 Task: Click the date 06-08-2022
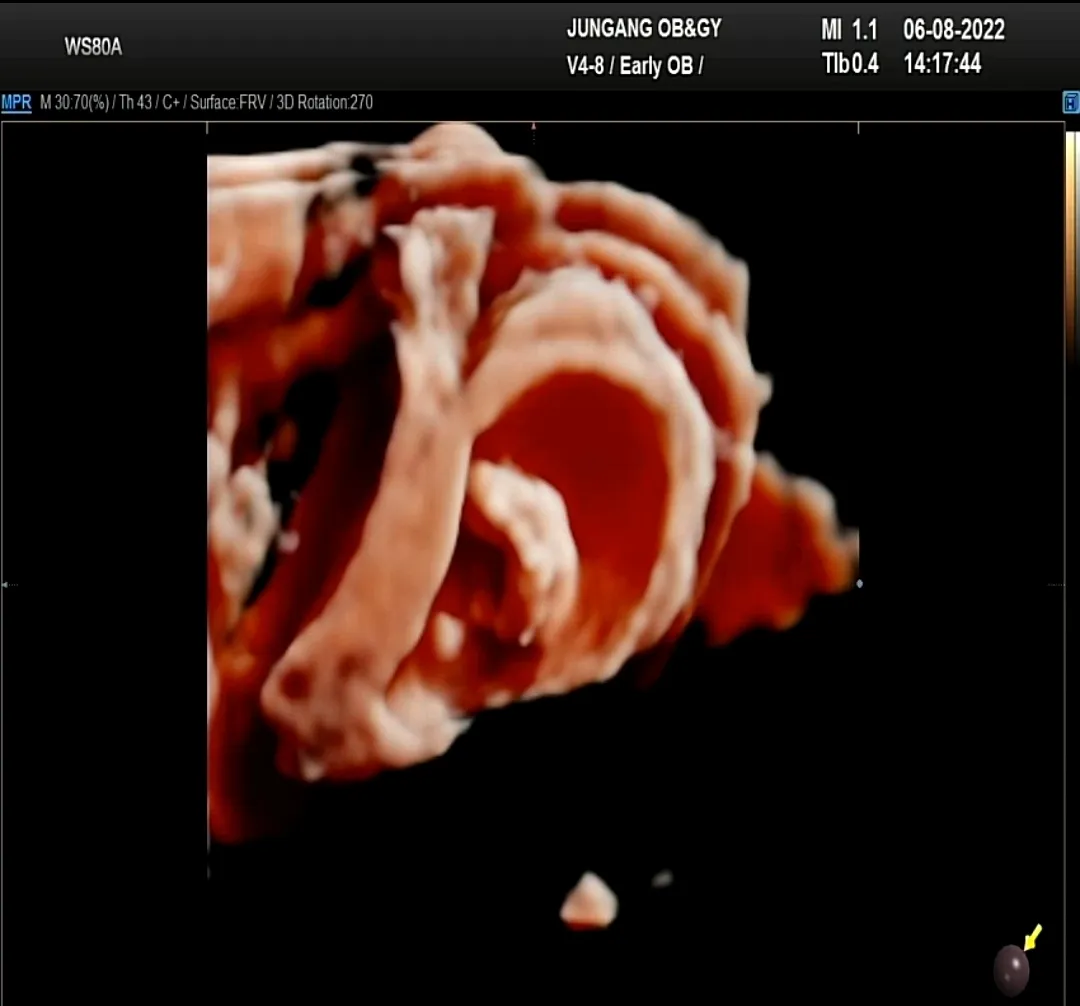click(954, 30)
